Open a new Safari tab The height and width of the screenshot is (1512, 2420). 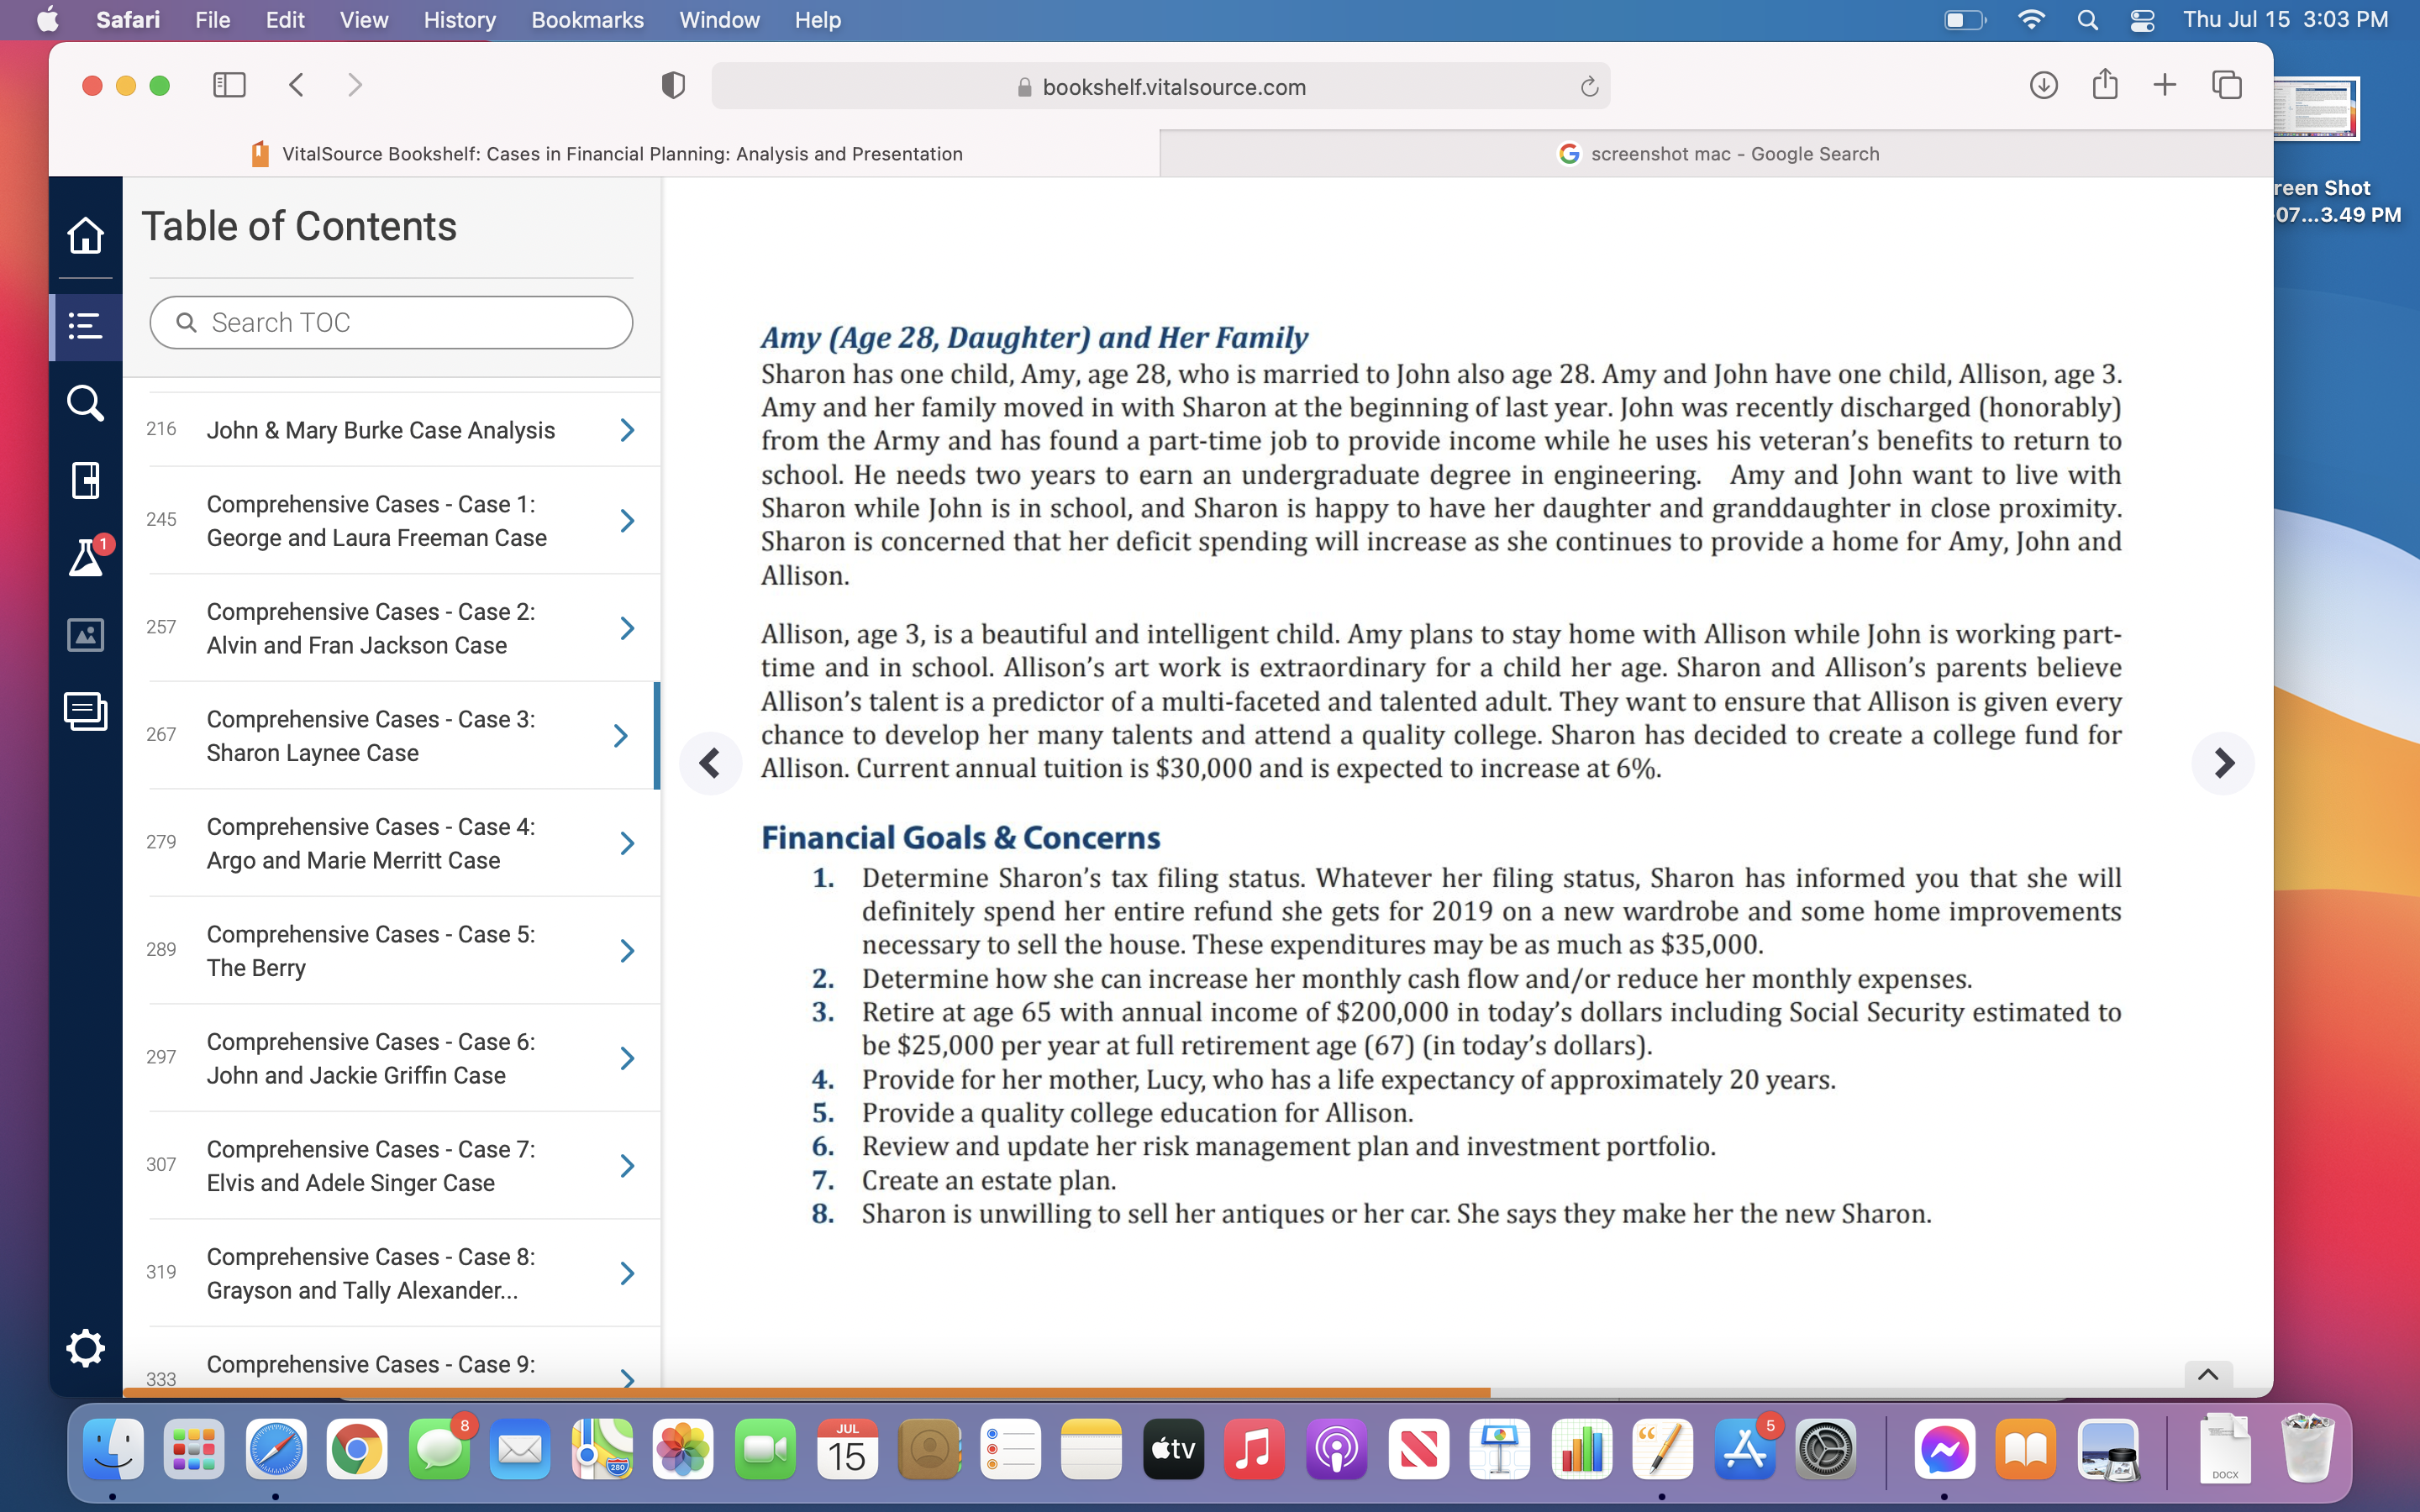(x=2165, y=86)
